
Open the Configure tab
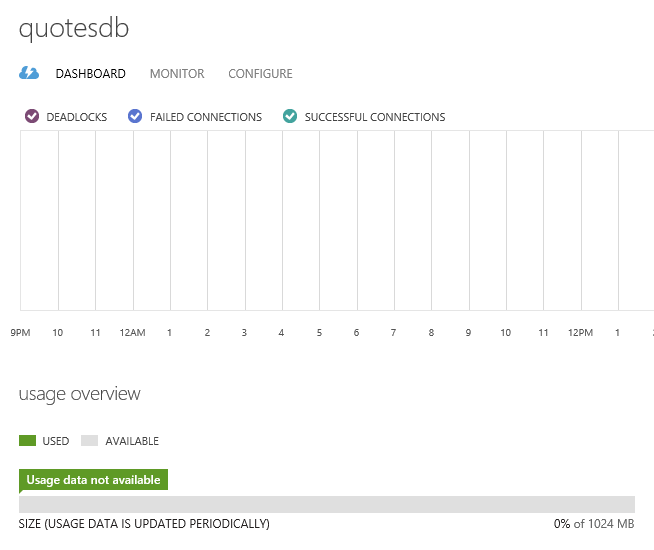[260, 73]
